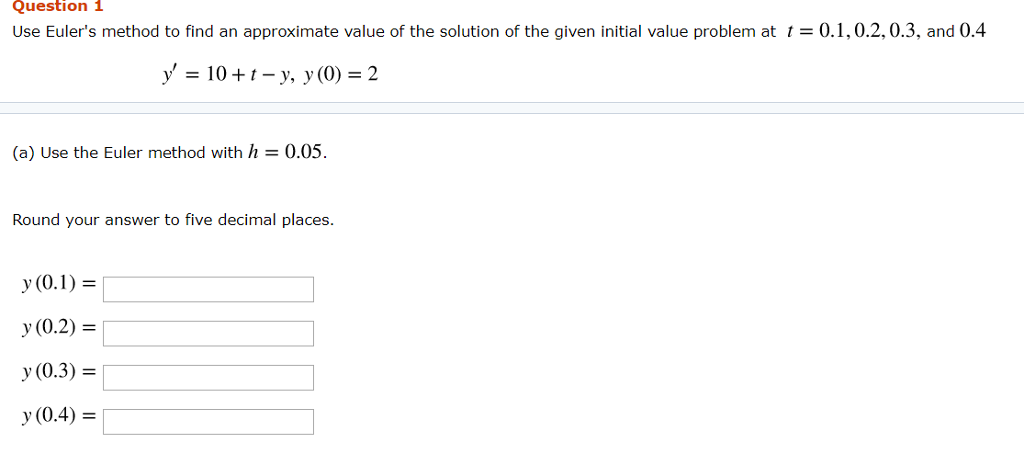Image resolution: width=1024 pixels, height=465 pixels.
Task: Focus the y(0.2) answer field
Action: 208,333
